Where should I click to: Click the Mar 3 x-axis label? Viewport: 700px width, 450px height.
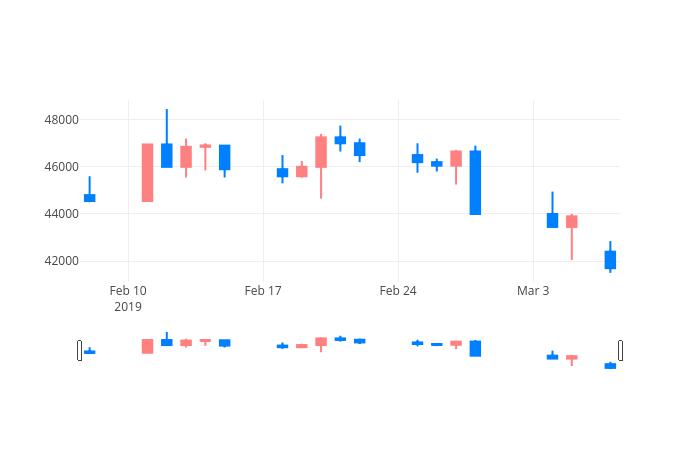click(533, 291)
